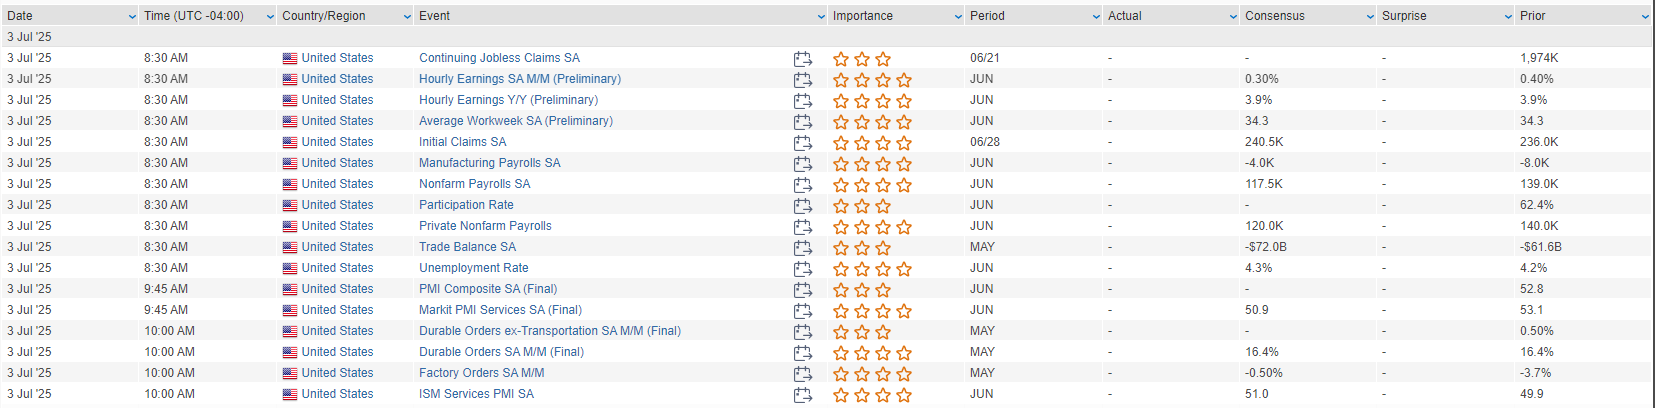
Task: Click the calendar icon for Continuing Jobless Claims
Action: pyautogui.click(x=802, y=58)
